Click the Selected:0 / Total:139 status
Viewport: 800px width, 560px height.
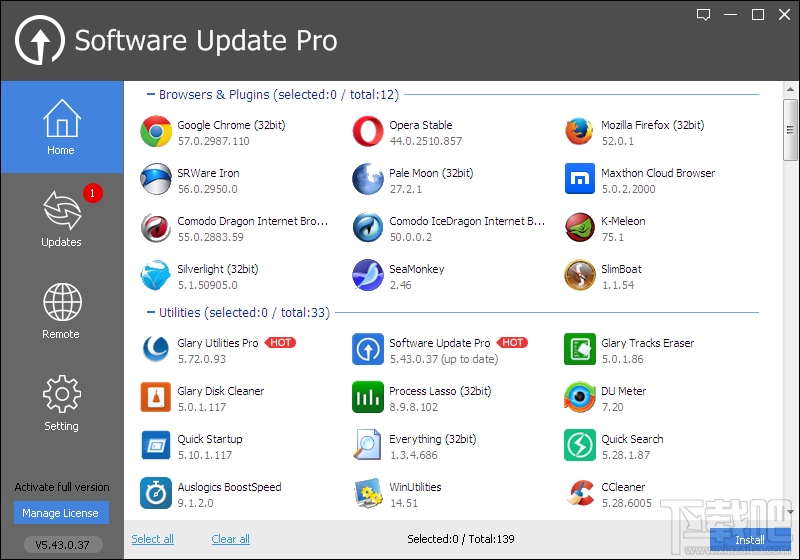pyautogui.click(x=461, y=539)
